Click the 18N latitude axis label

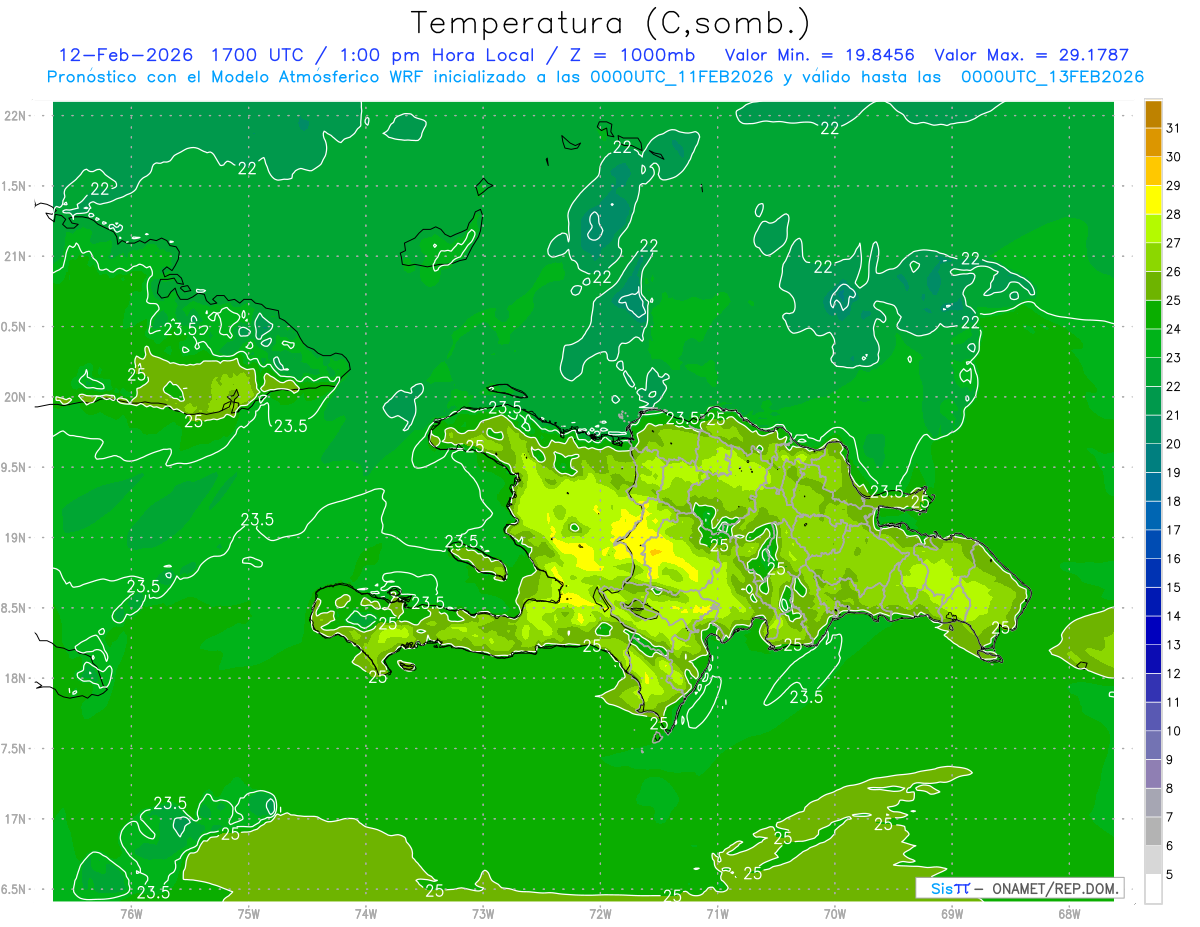point(16,678)
